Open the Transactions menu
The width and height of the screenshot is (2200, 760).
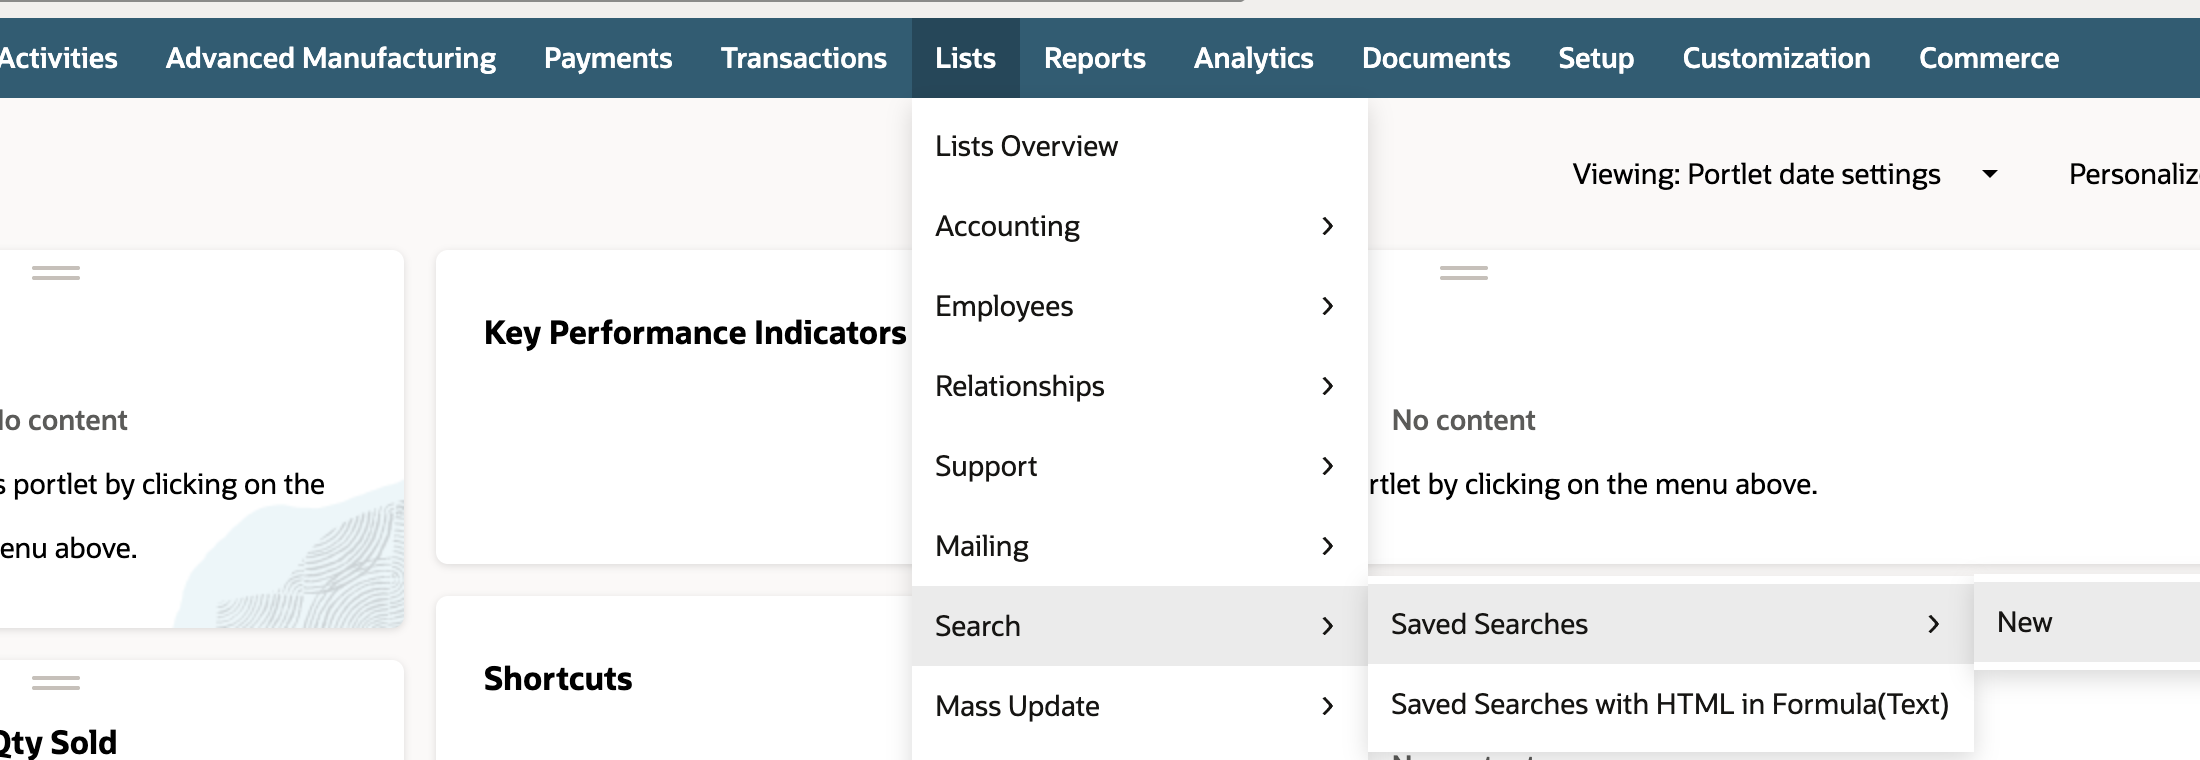[x=804, y=58]
